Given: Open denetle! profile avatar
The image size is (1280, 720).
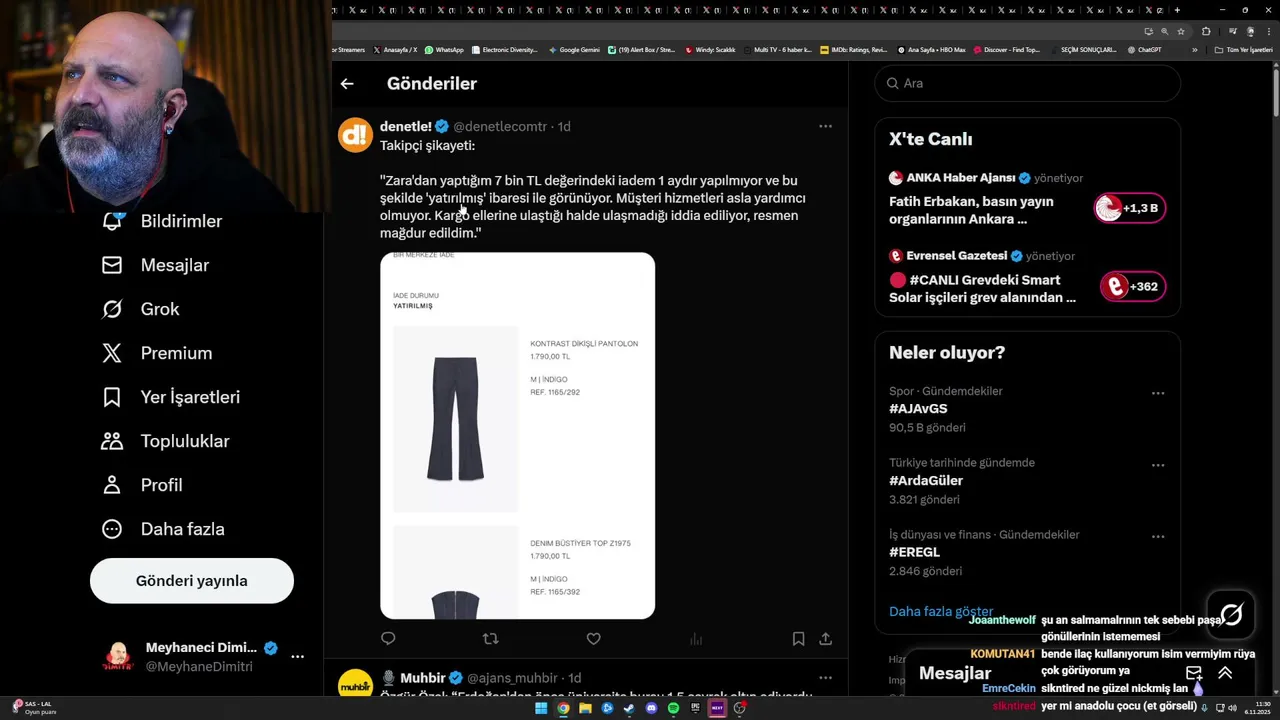Looking at the screenshot, I should [355, 134].
